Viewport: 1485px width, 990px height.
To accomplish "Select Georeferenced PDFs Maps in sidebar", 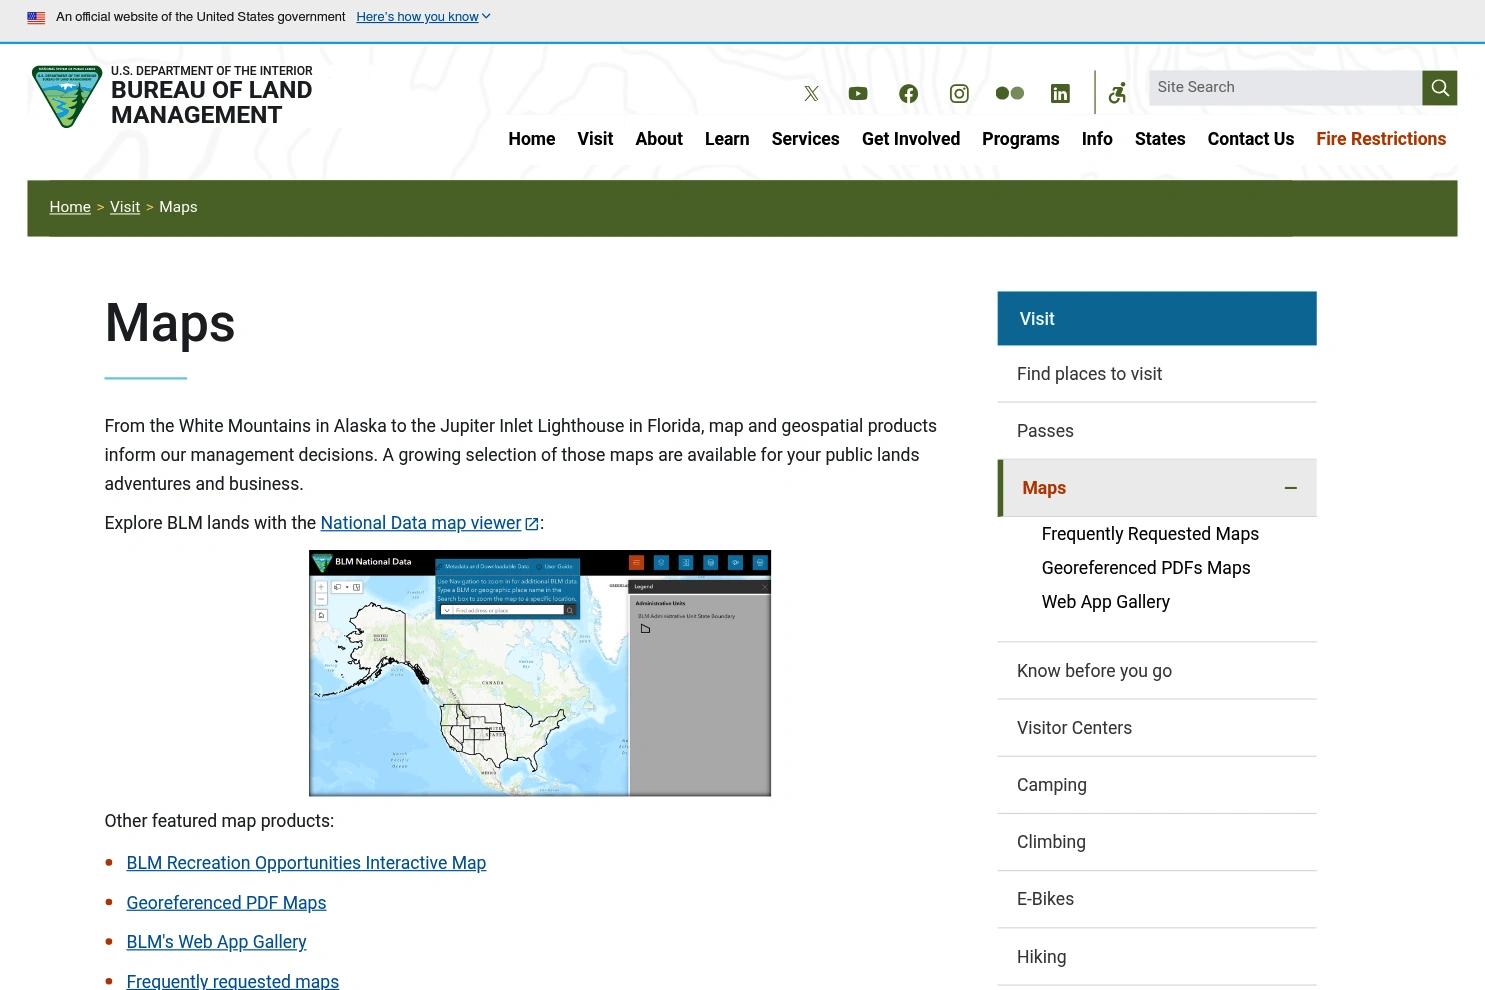I will [1145, 568].
